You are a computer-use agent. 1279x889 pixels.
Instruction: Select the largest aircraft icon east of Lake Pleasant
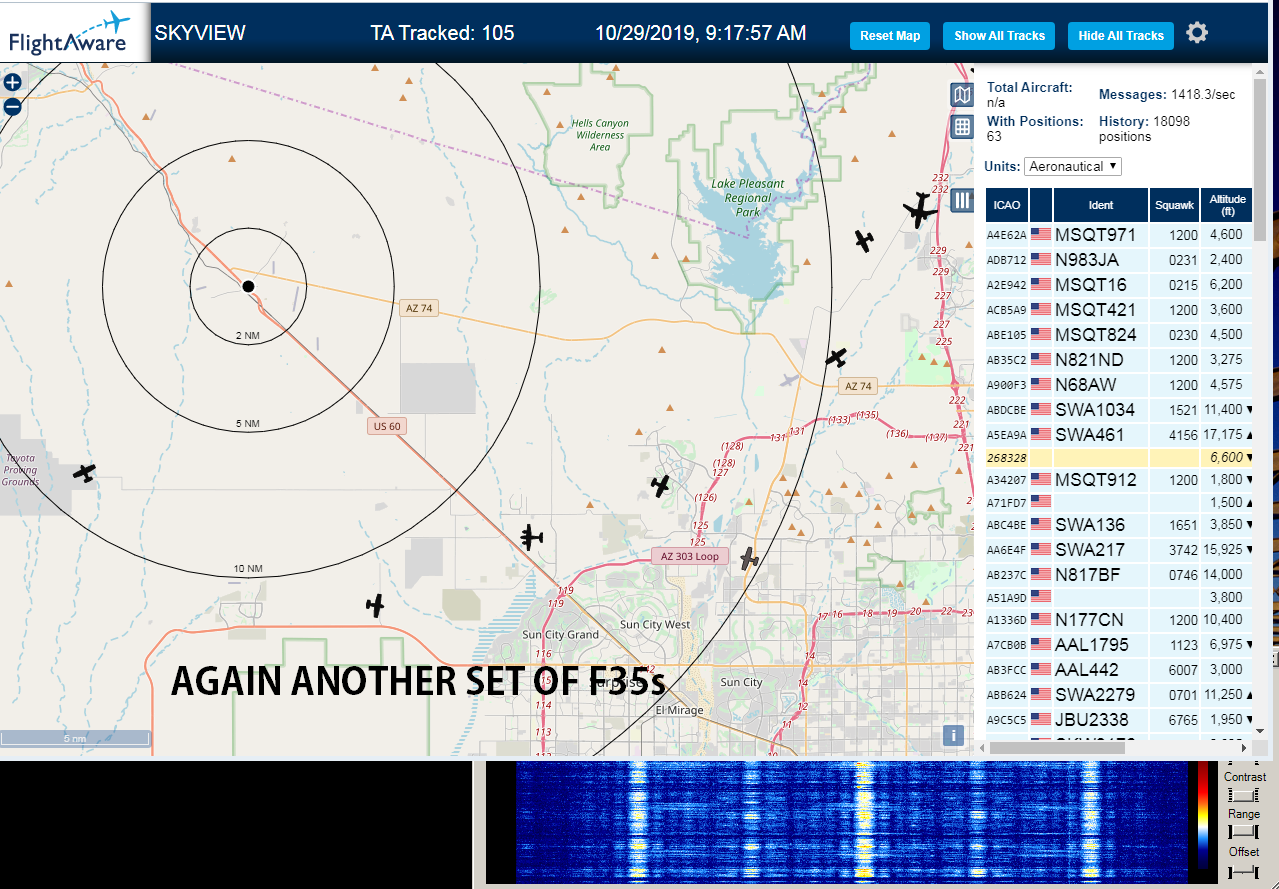click(919, 210)
